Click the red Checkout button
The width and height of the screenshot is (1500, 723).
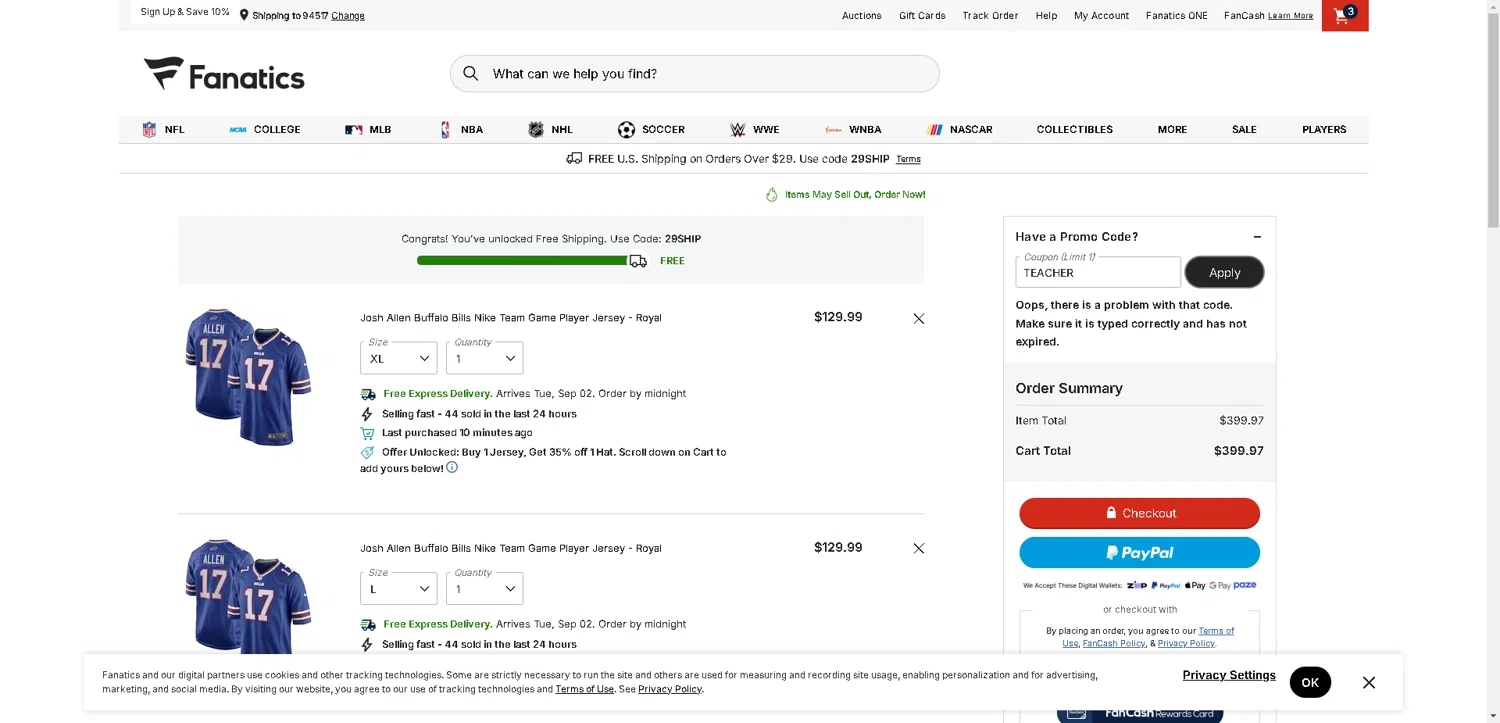tap(1139, 513)
